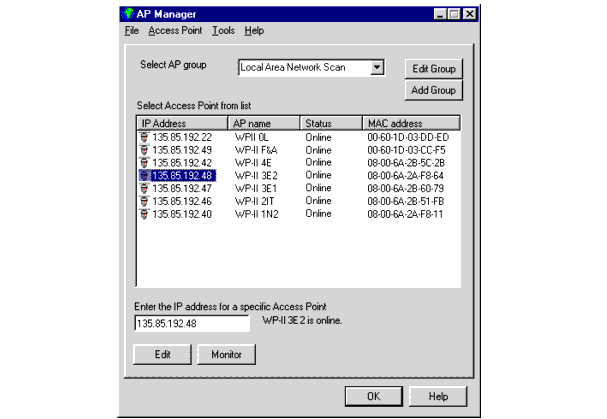Click the access point icon beside 135.85.192.42
The height and width of the screenshot is (419, 607).
(x=144, y=163)
